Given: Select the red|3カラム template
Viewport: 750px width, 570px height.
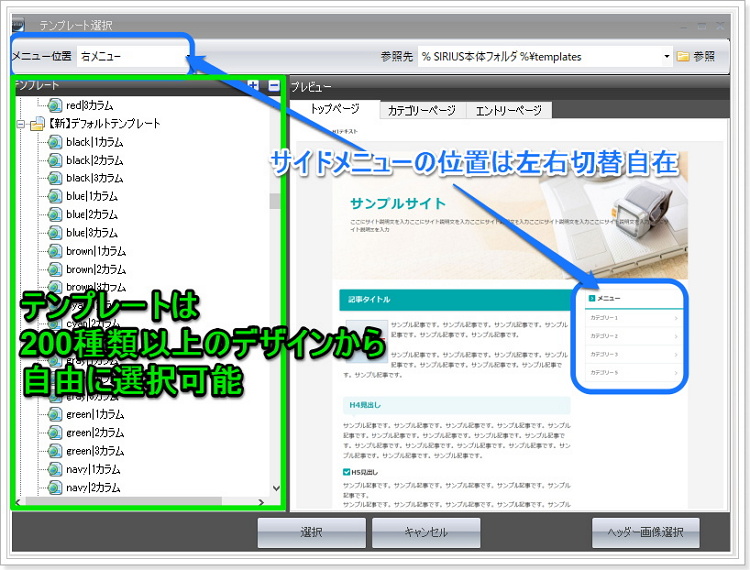Looking at the screenshot, I should (x=89, y=105).
